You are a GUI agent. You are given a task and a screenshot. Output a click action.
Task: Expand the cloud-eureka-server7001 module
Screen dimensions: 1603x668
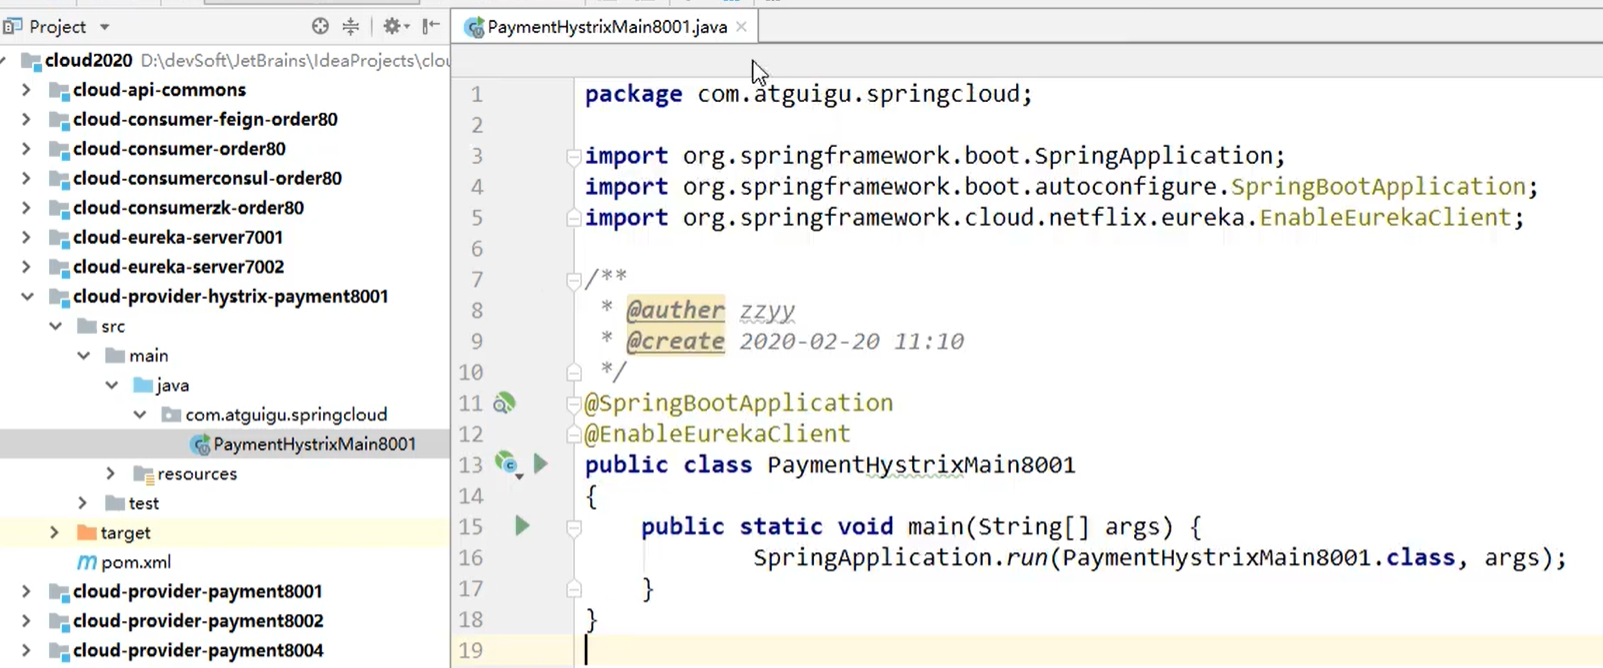point(26,238)
